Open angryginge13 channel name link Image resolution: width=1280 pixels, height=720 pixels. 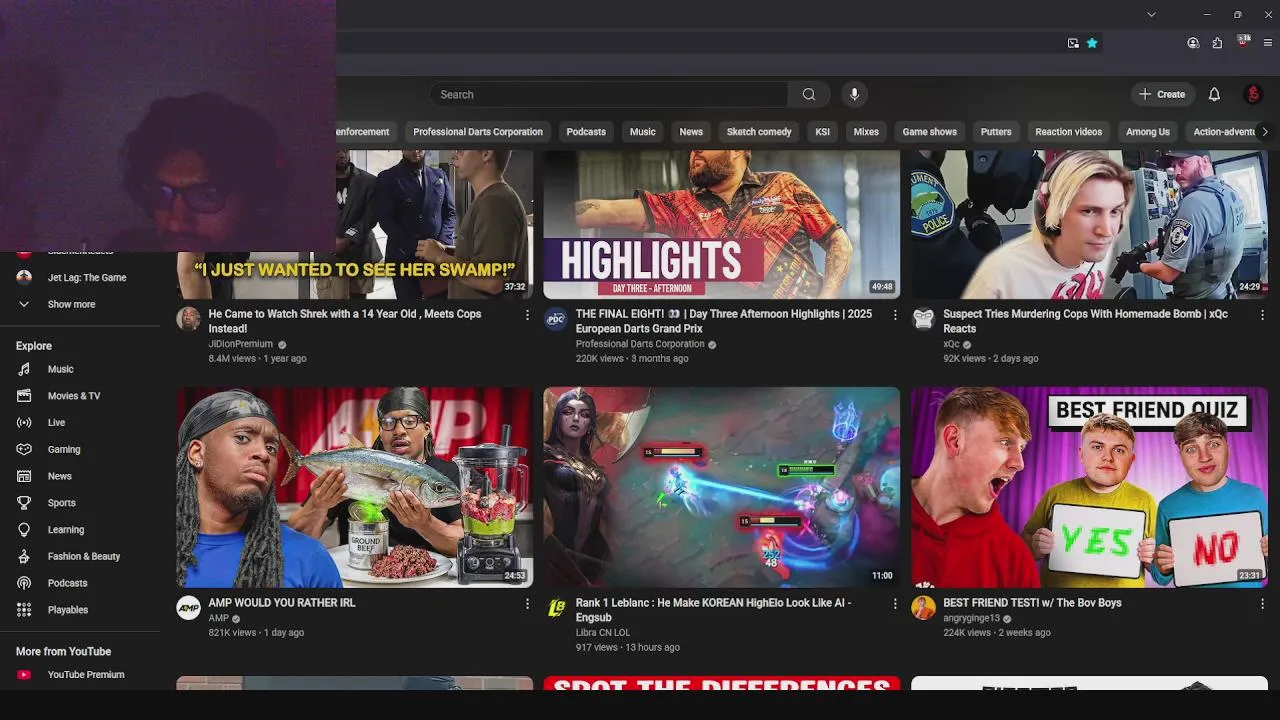point(971,618)
